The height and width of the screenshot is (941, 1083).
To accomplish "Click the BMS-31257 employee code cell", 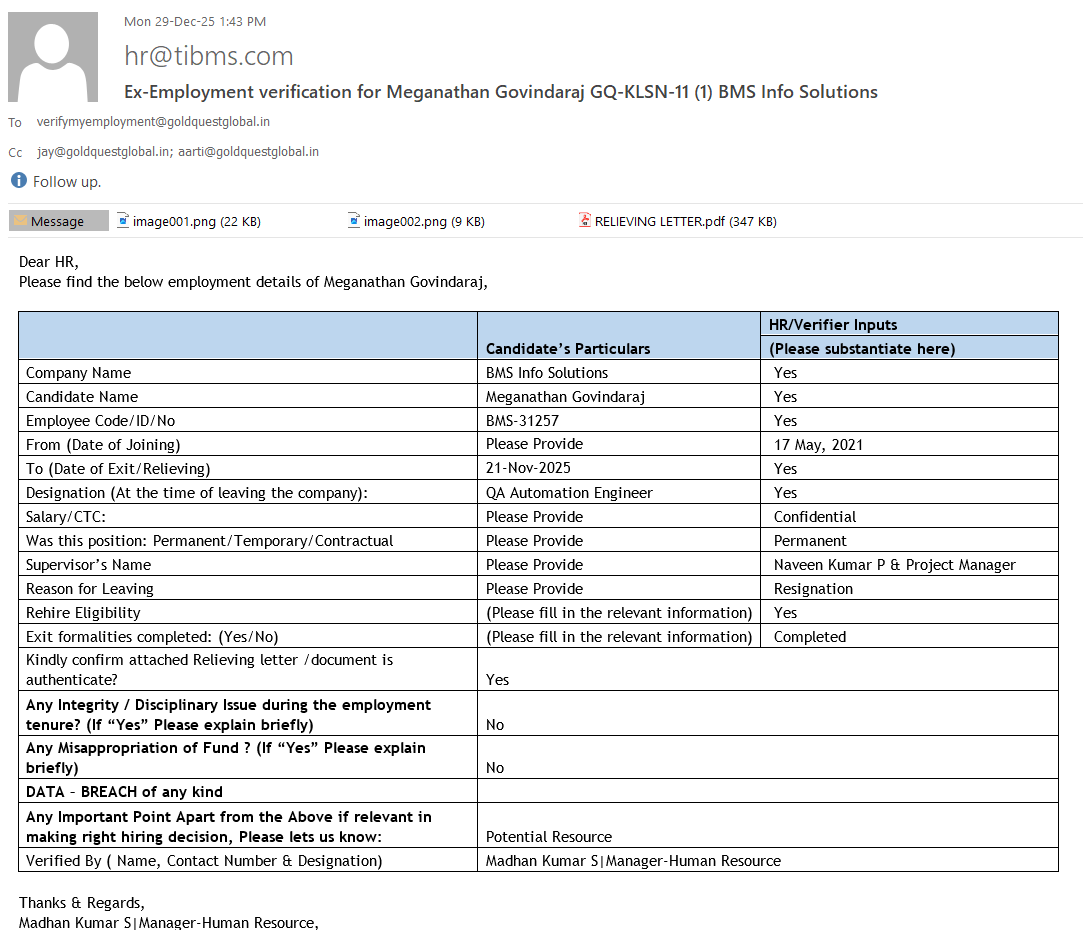I will point(522,421).
